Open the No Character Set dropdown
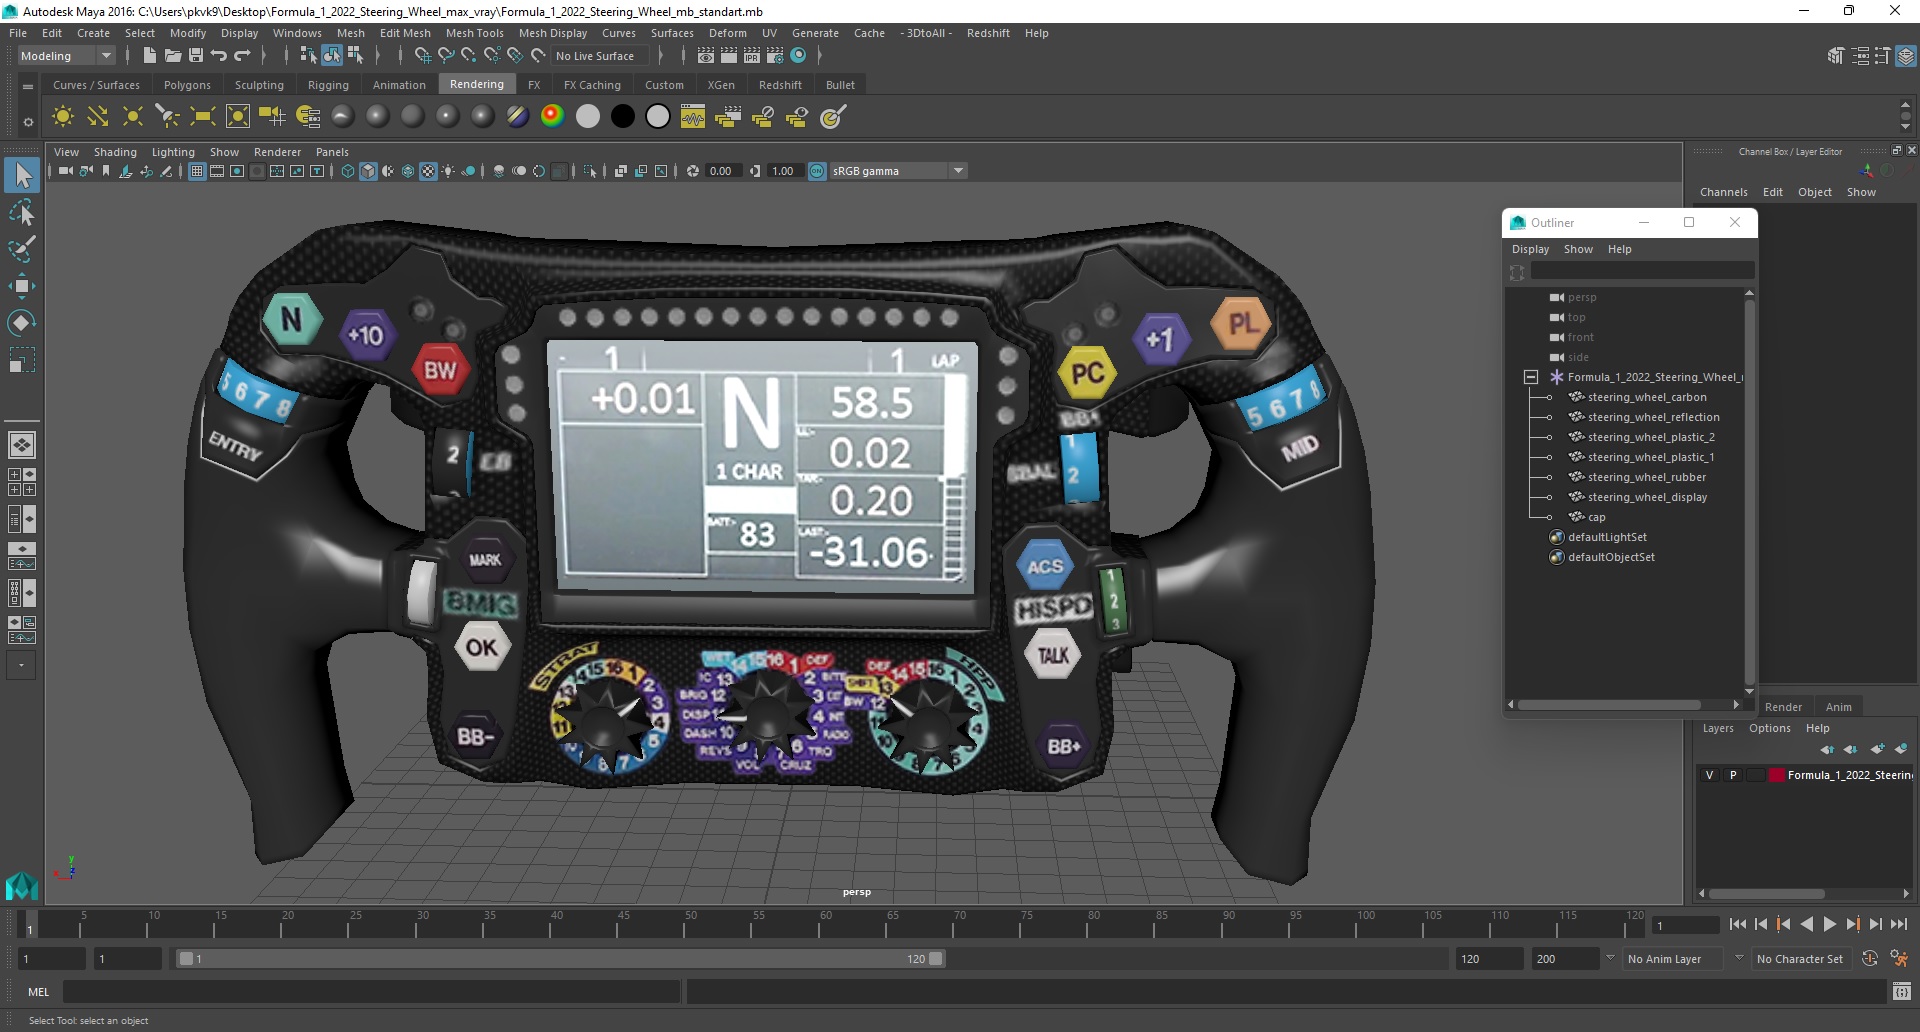 [x=1801, y=958]
